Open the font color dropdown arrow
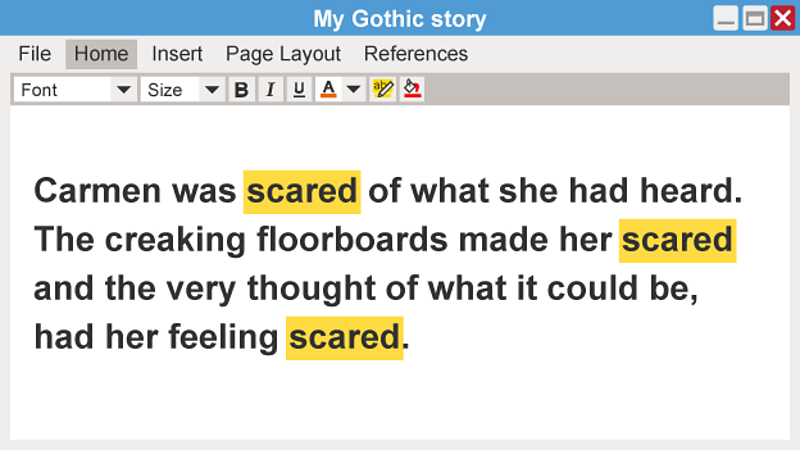Viewport: 800px width, 450px height. click(353, 90)
